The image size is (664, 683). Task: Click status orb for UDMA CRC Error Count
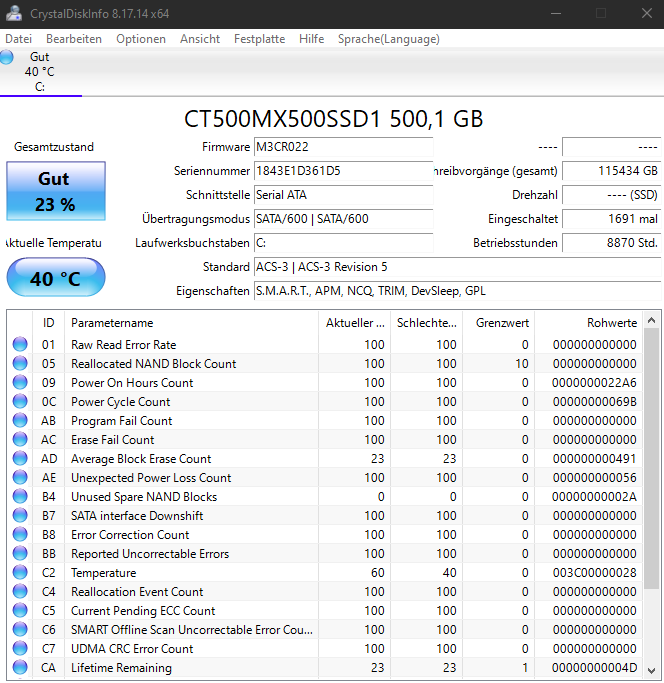coord(20,649)
